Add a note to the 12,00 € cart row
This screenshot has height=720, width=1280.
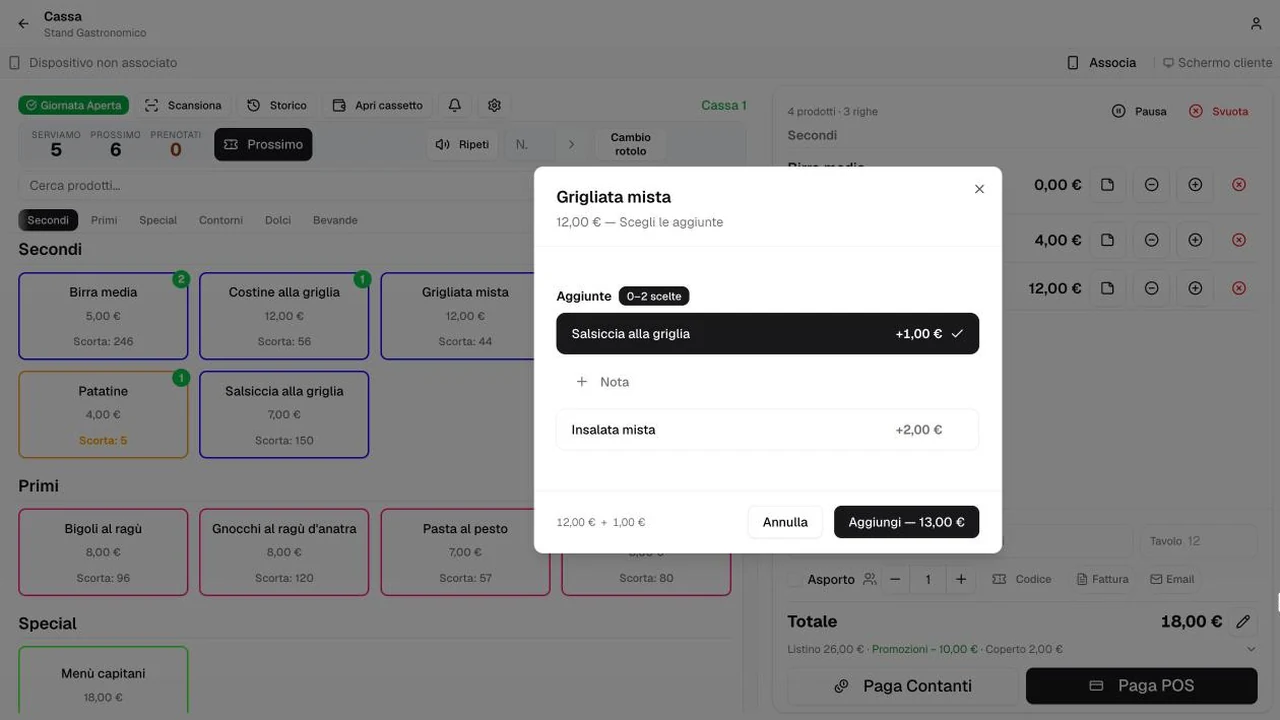pyautogui.click(x=1107, y=288)
